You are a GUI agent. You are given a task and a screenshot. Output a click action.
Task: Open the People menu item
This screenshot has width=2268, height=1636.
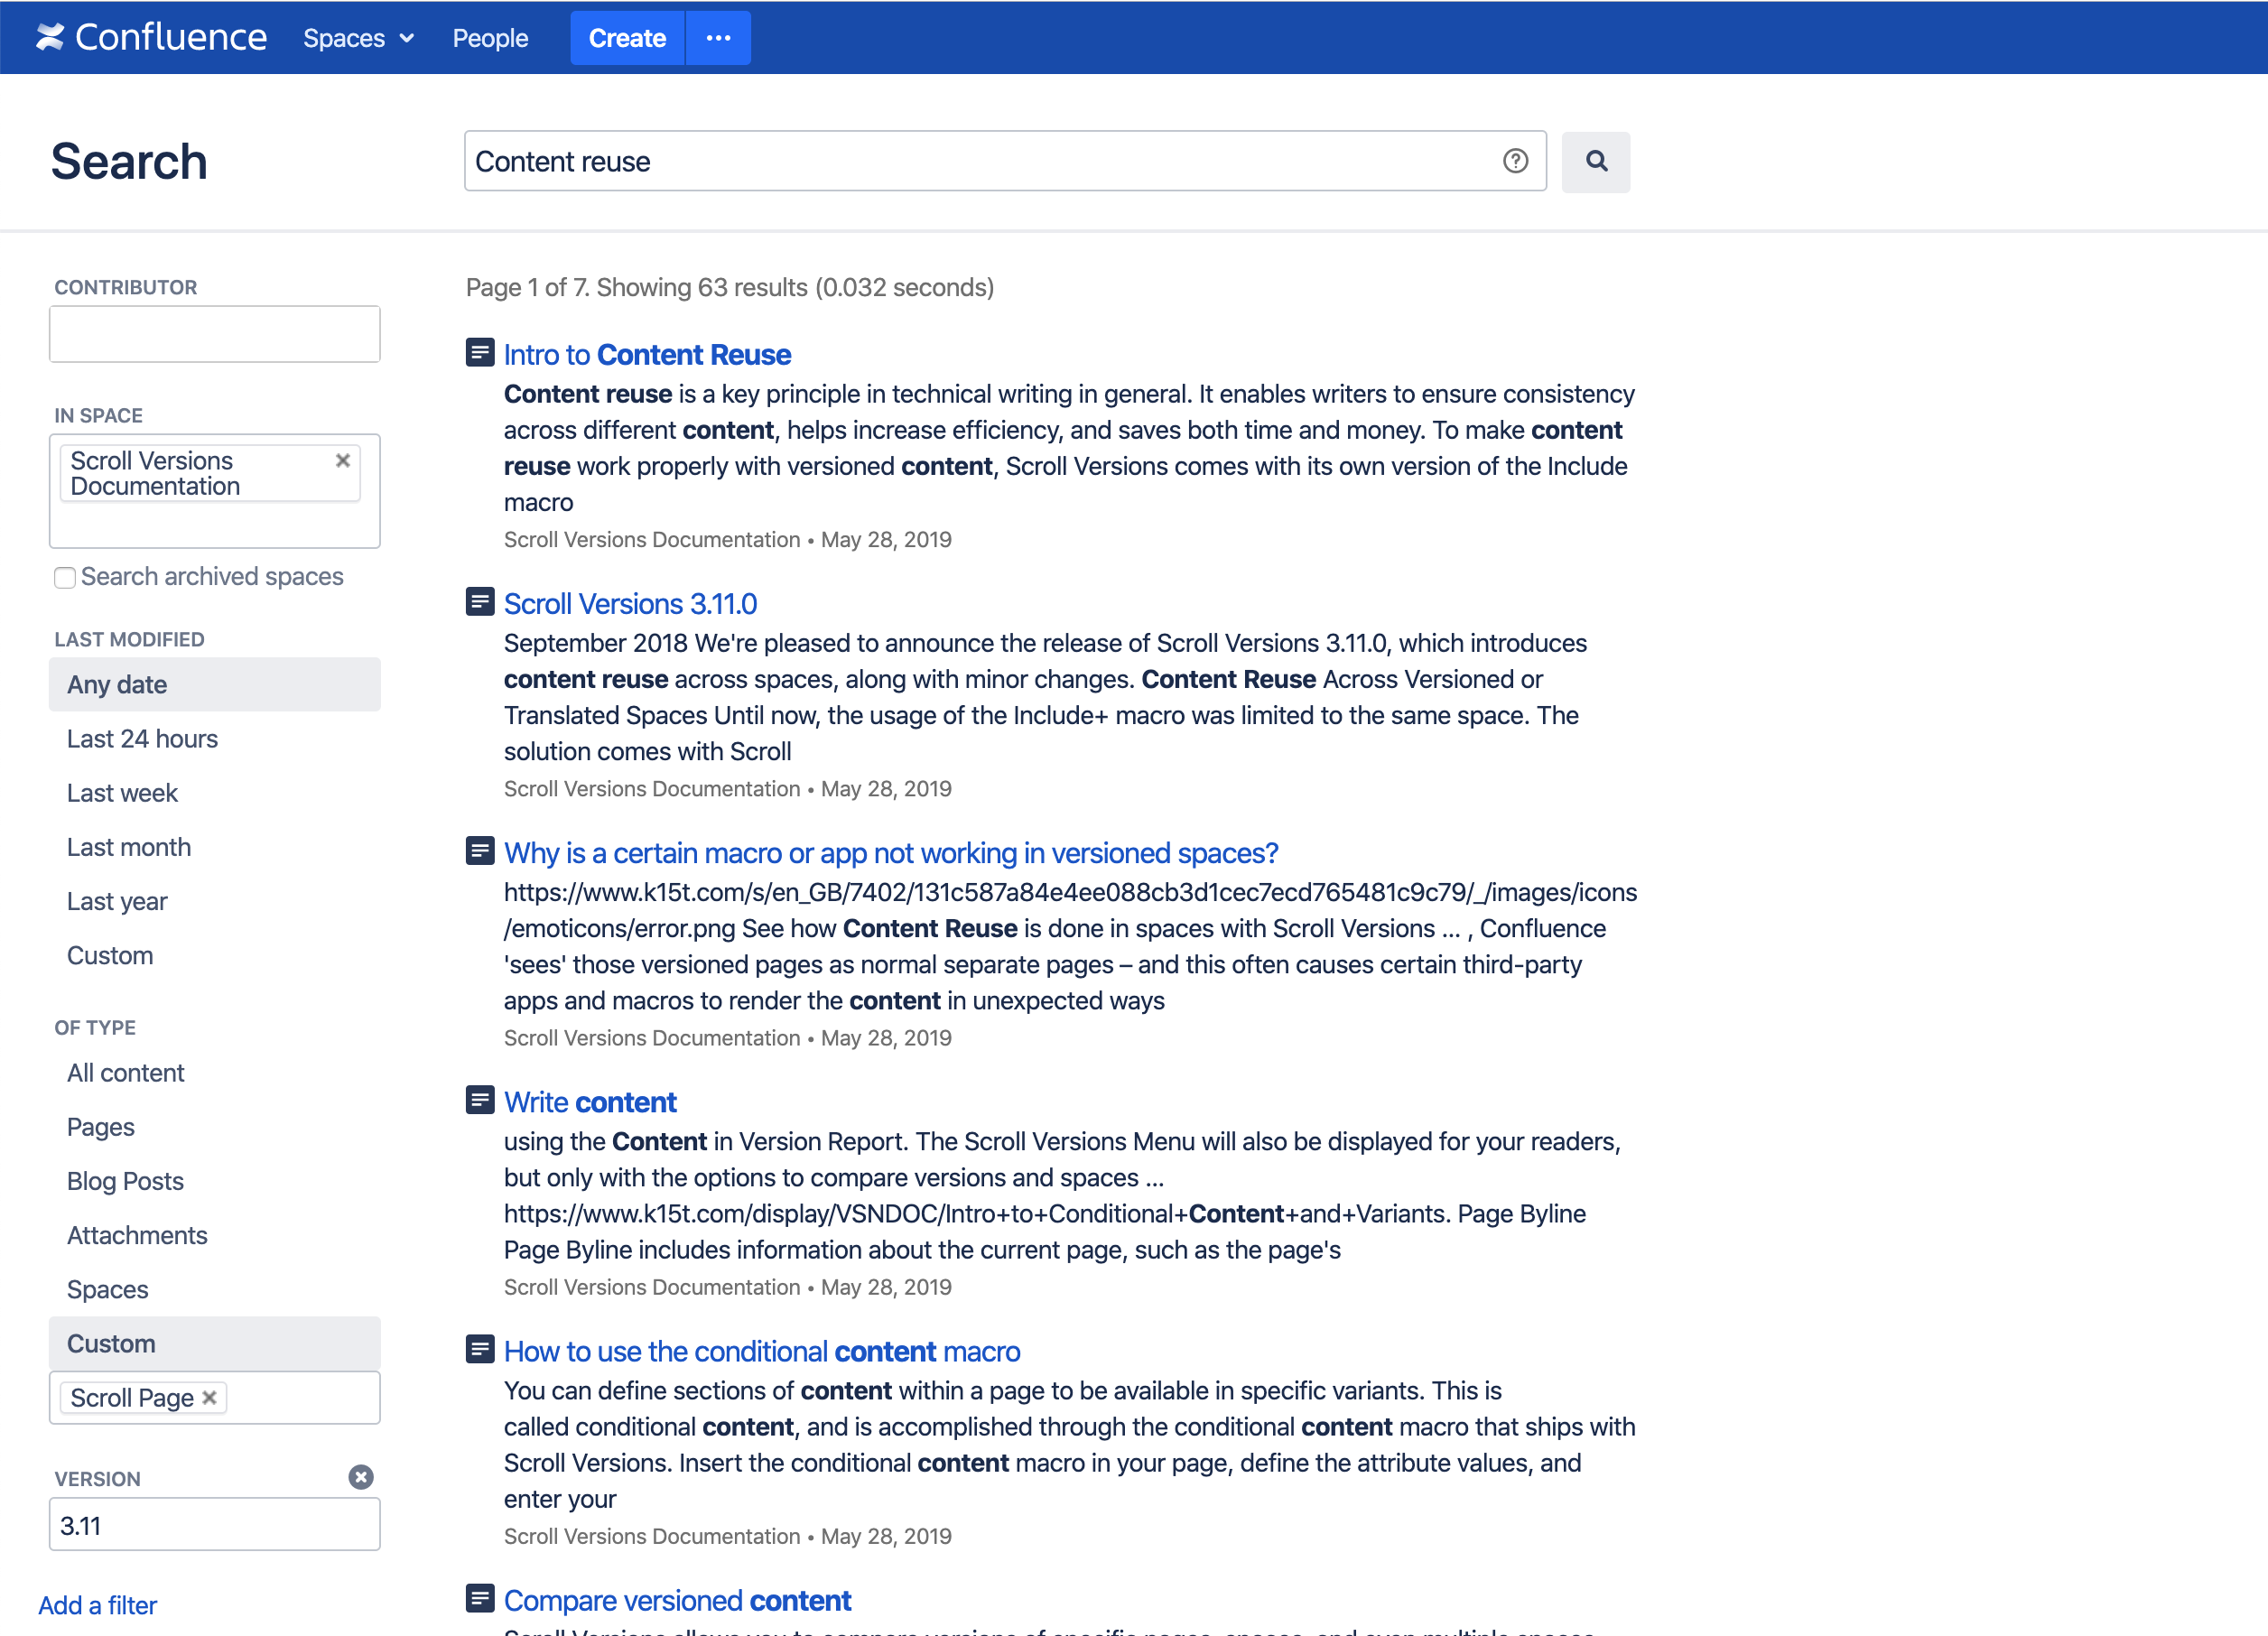pos(490,38)
